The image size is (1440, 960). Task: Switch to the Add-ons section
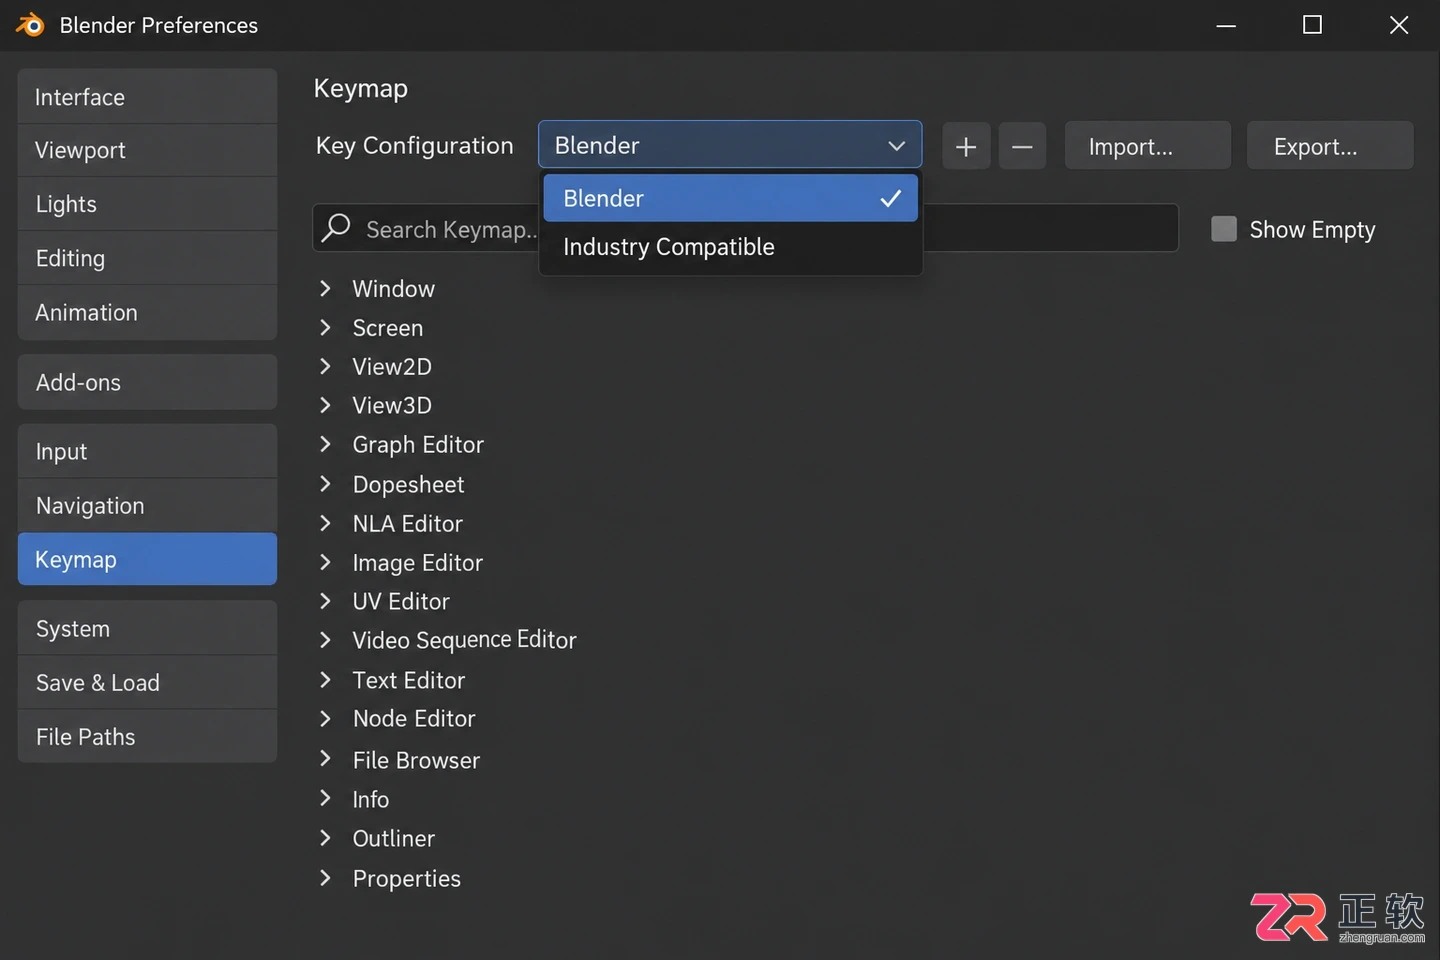point(147,382)
